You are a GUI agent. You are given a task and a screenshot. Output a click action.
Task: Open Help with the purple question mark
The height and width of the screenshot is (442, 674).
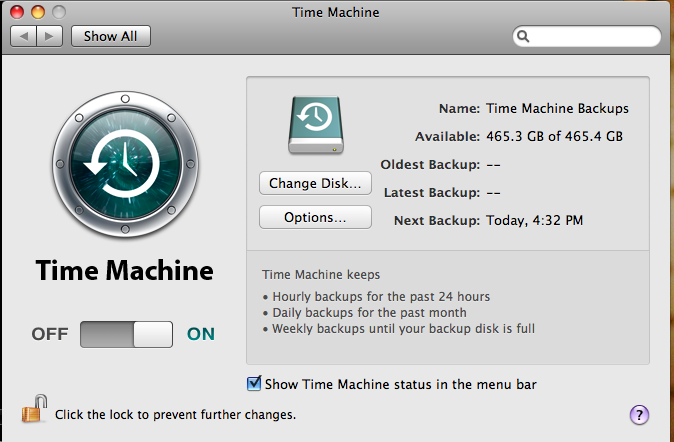tap(640, 415)
